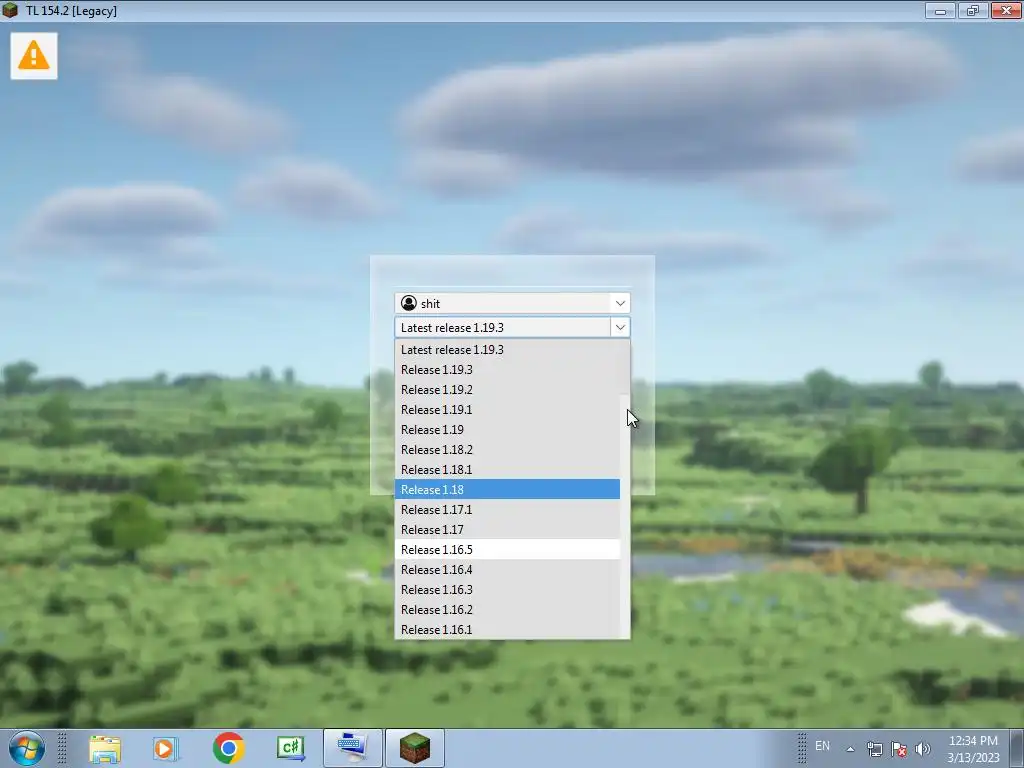
Task: Select Release 1.16.5 entry
Action: (507, 549)
